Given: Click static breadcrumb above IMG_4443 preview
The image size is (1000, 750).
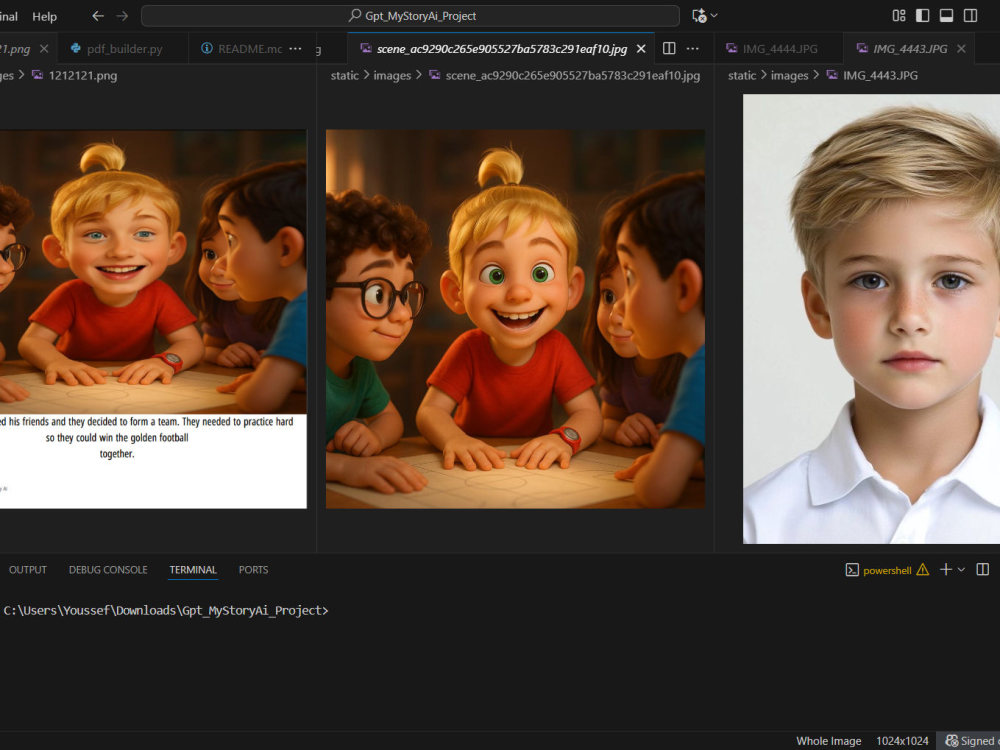Looking at the screenshot, I should [742, 75].
